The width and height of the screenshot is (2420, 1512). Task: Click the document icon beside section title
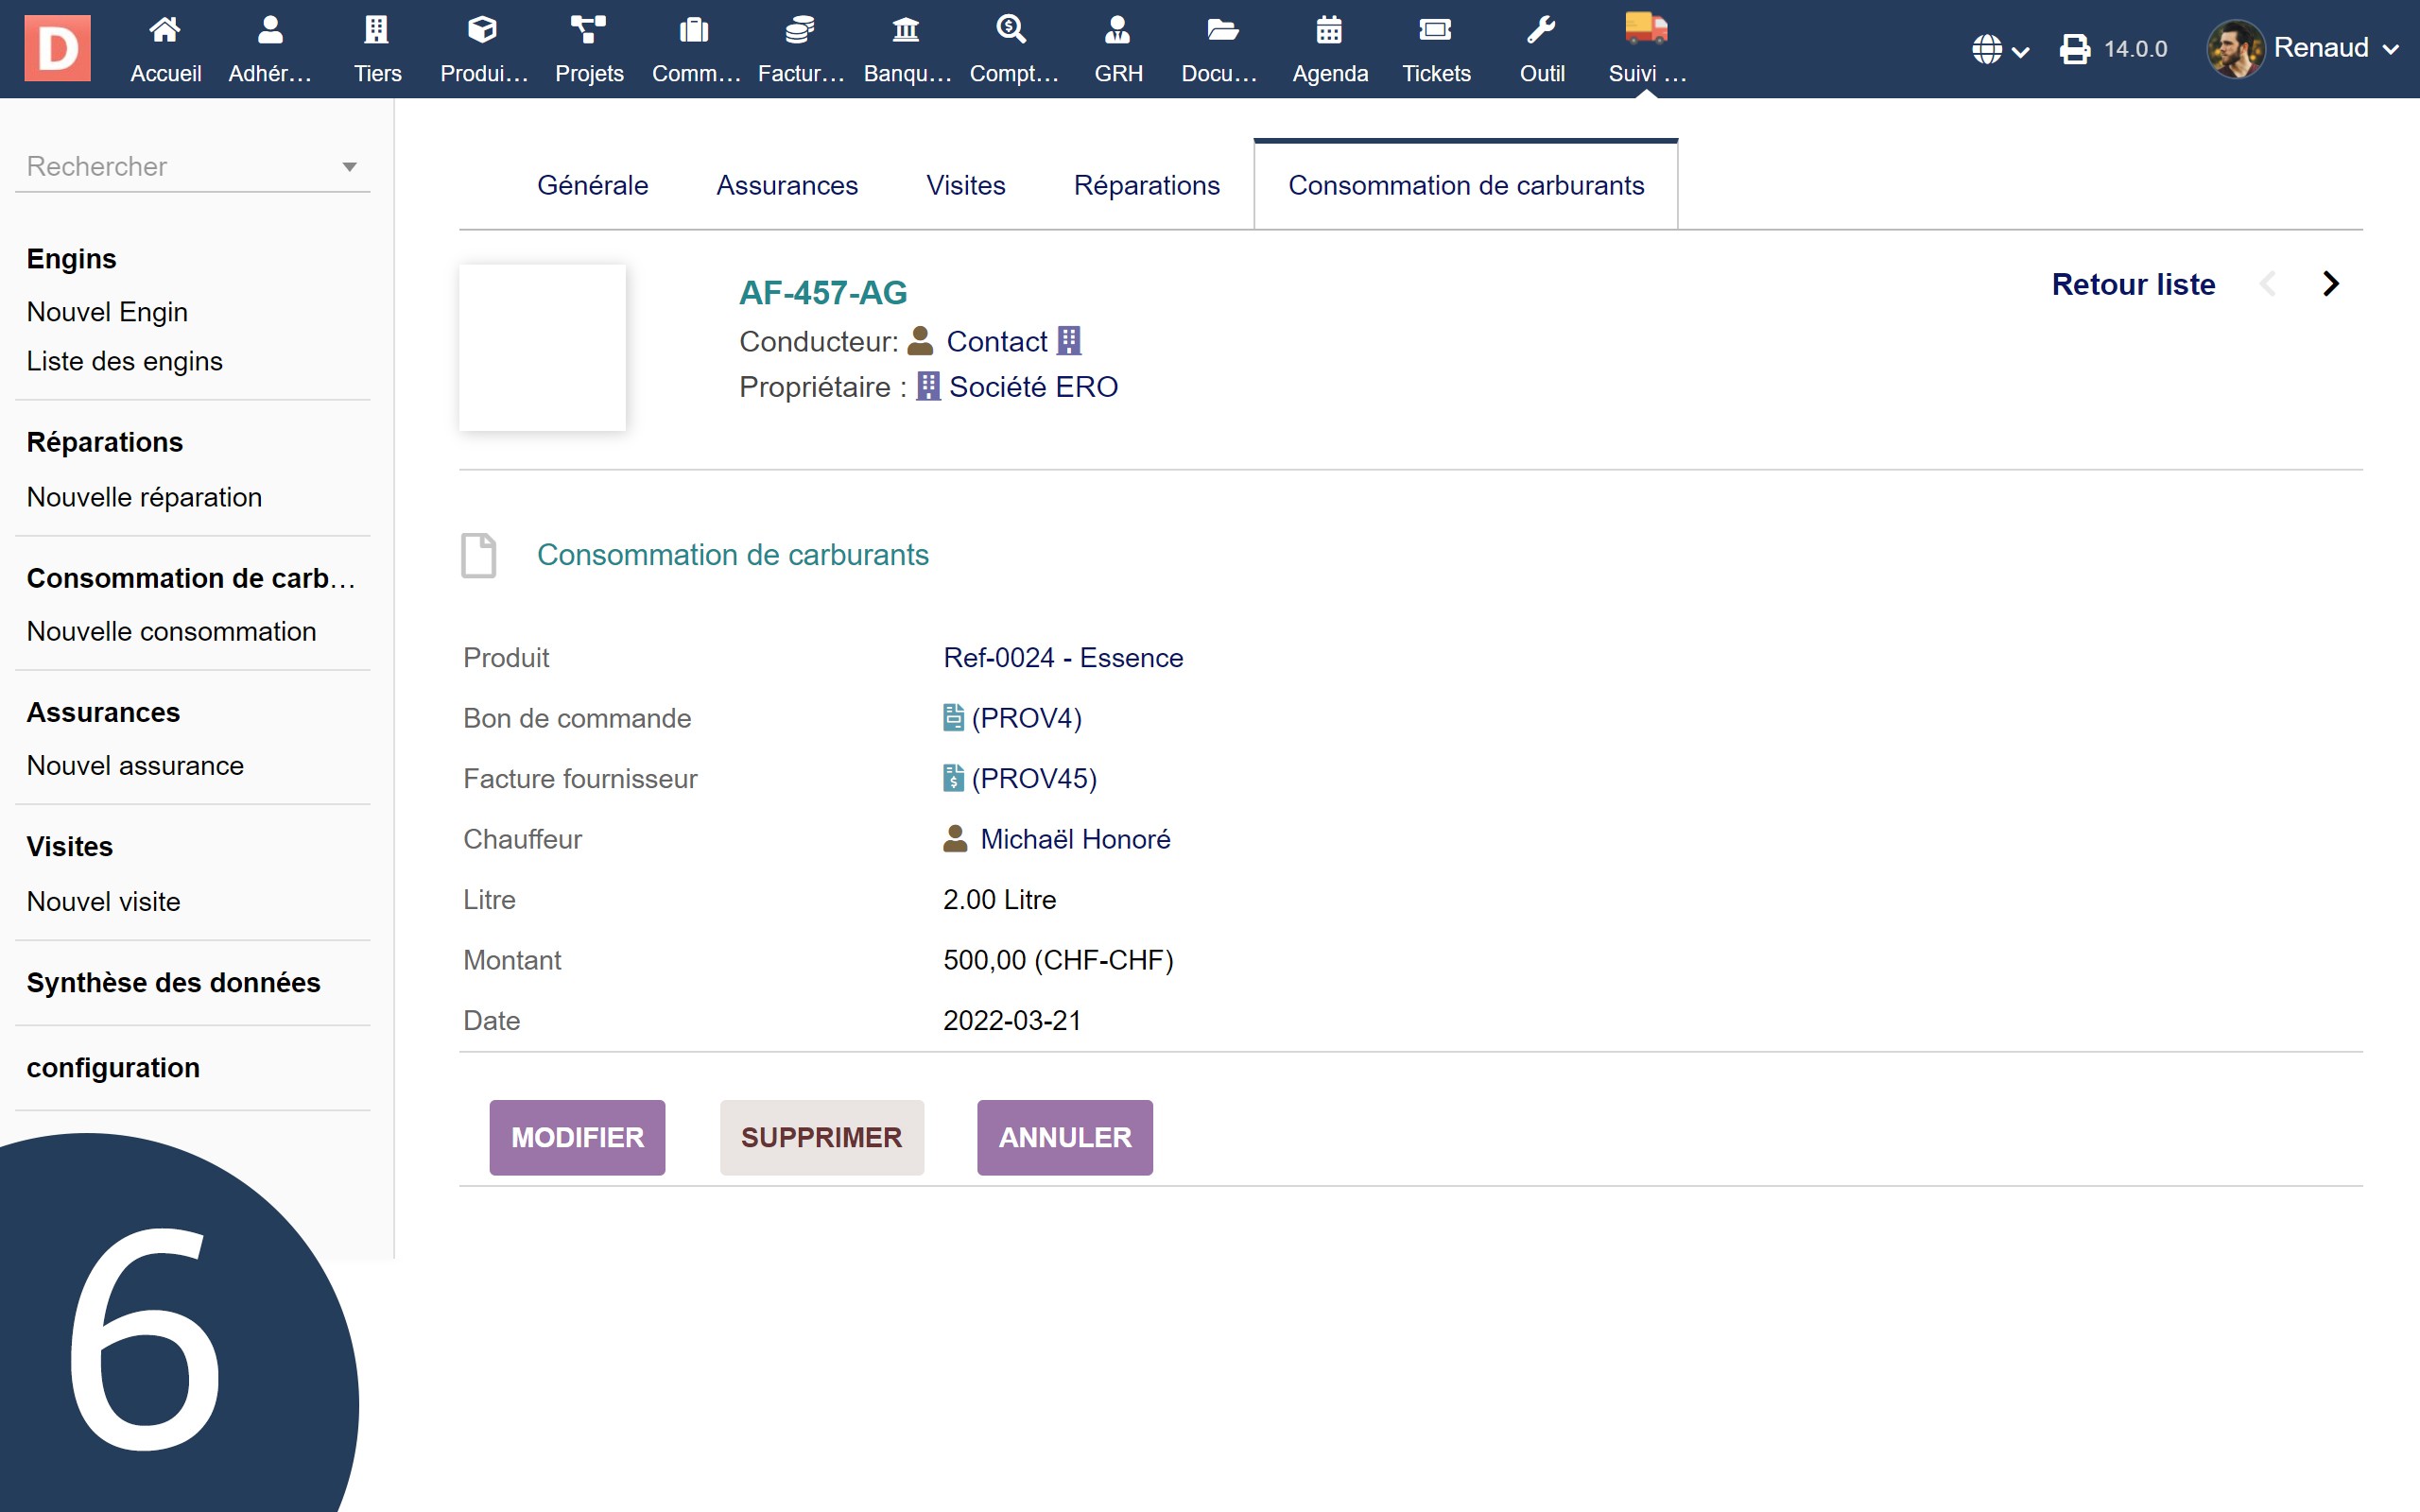[478, 555]
